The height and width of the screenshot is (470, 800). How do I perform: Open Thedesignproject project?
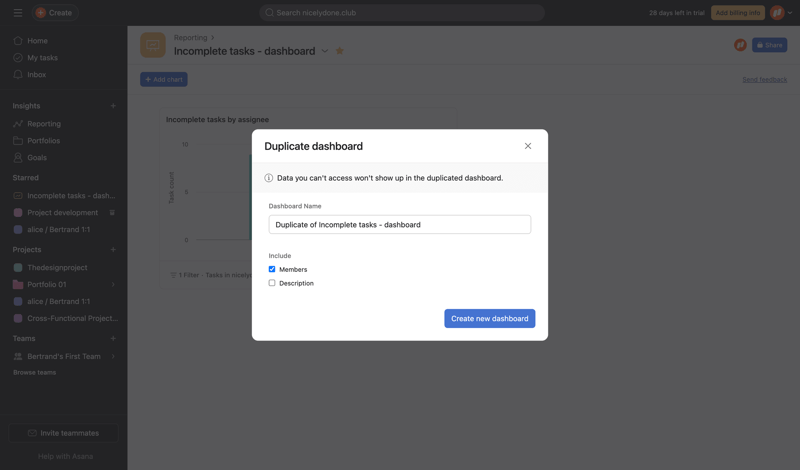(x=57, y=267)
